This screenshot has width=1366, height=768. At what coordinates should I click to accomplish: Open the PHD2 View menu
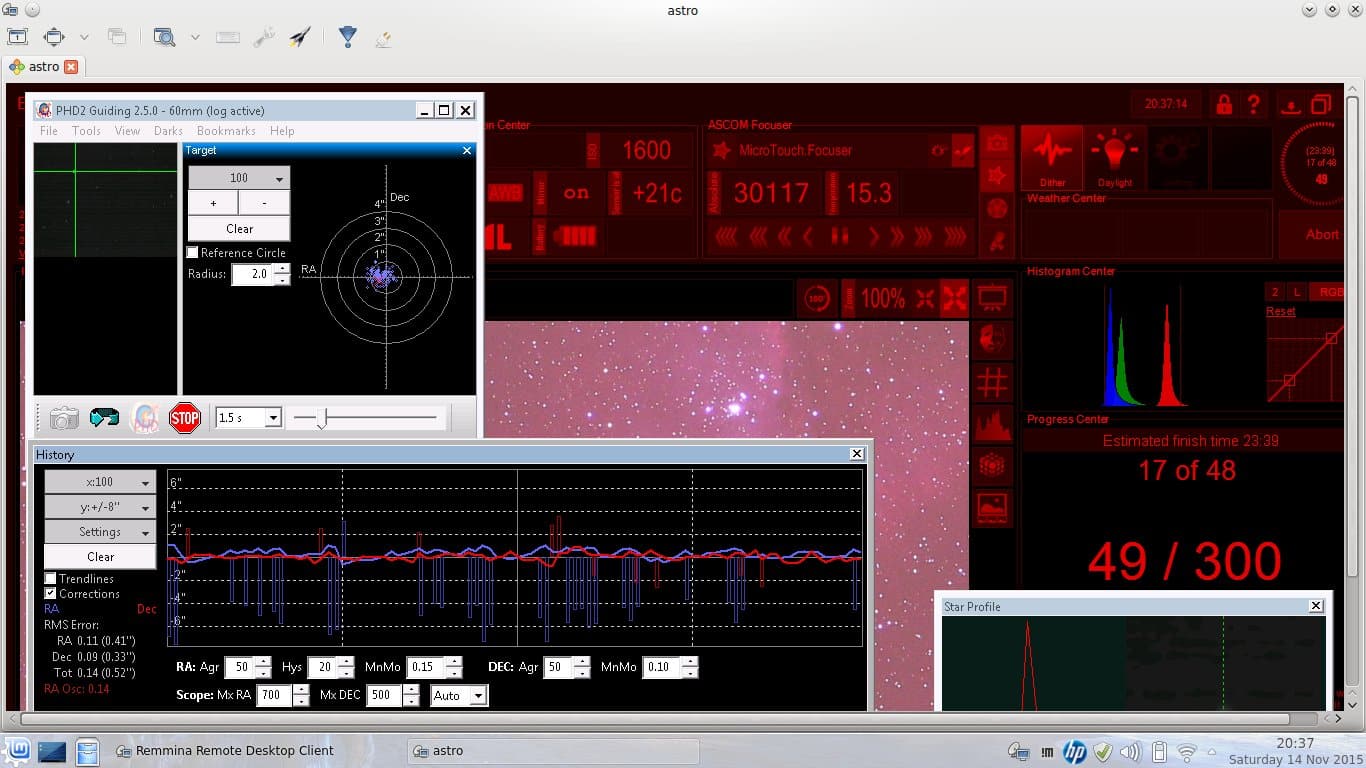(127, 131)
